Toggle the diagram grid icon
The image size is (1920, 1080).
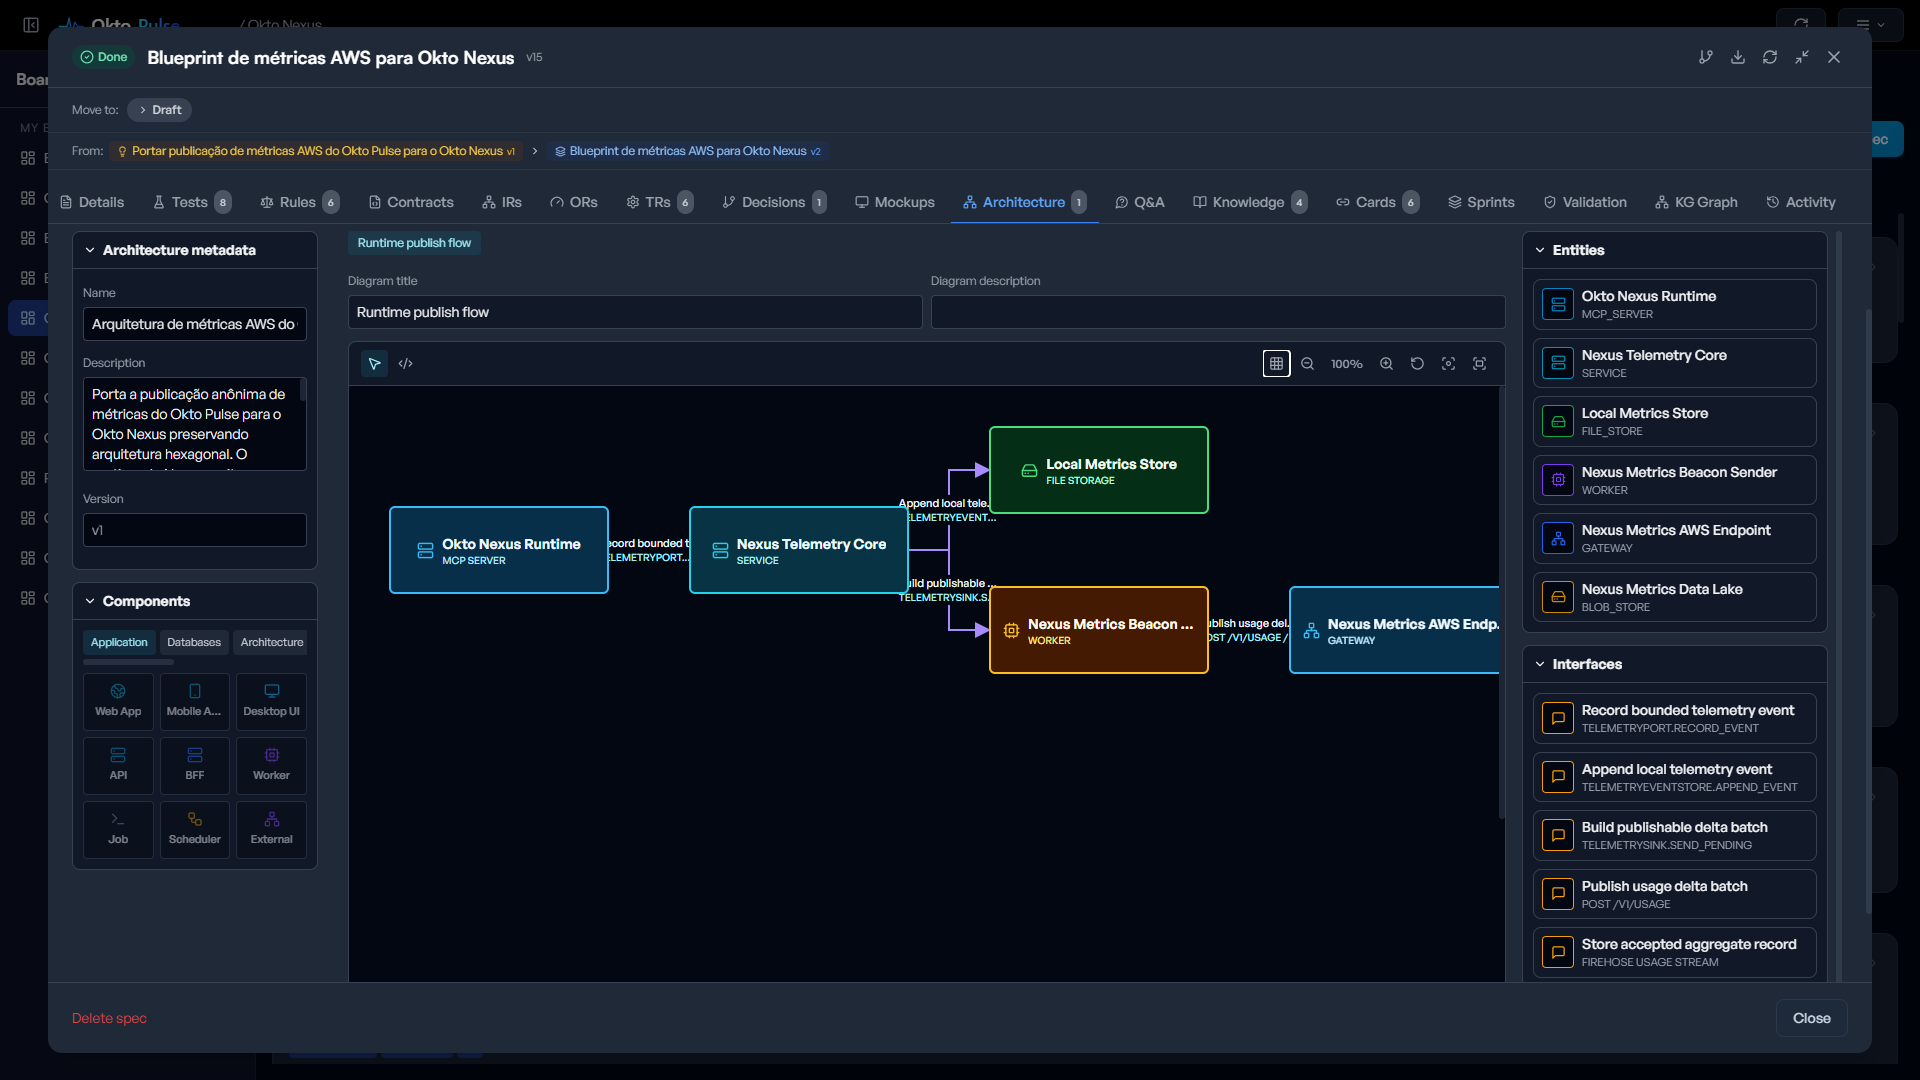(1276, 364)
